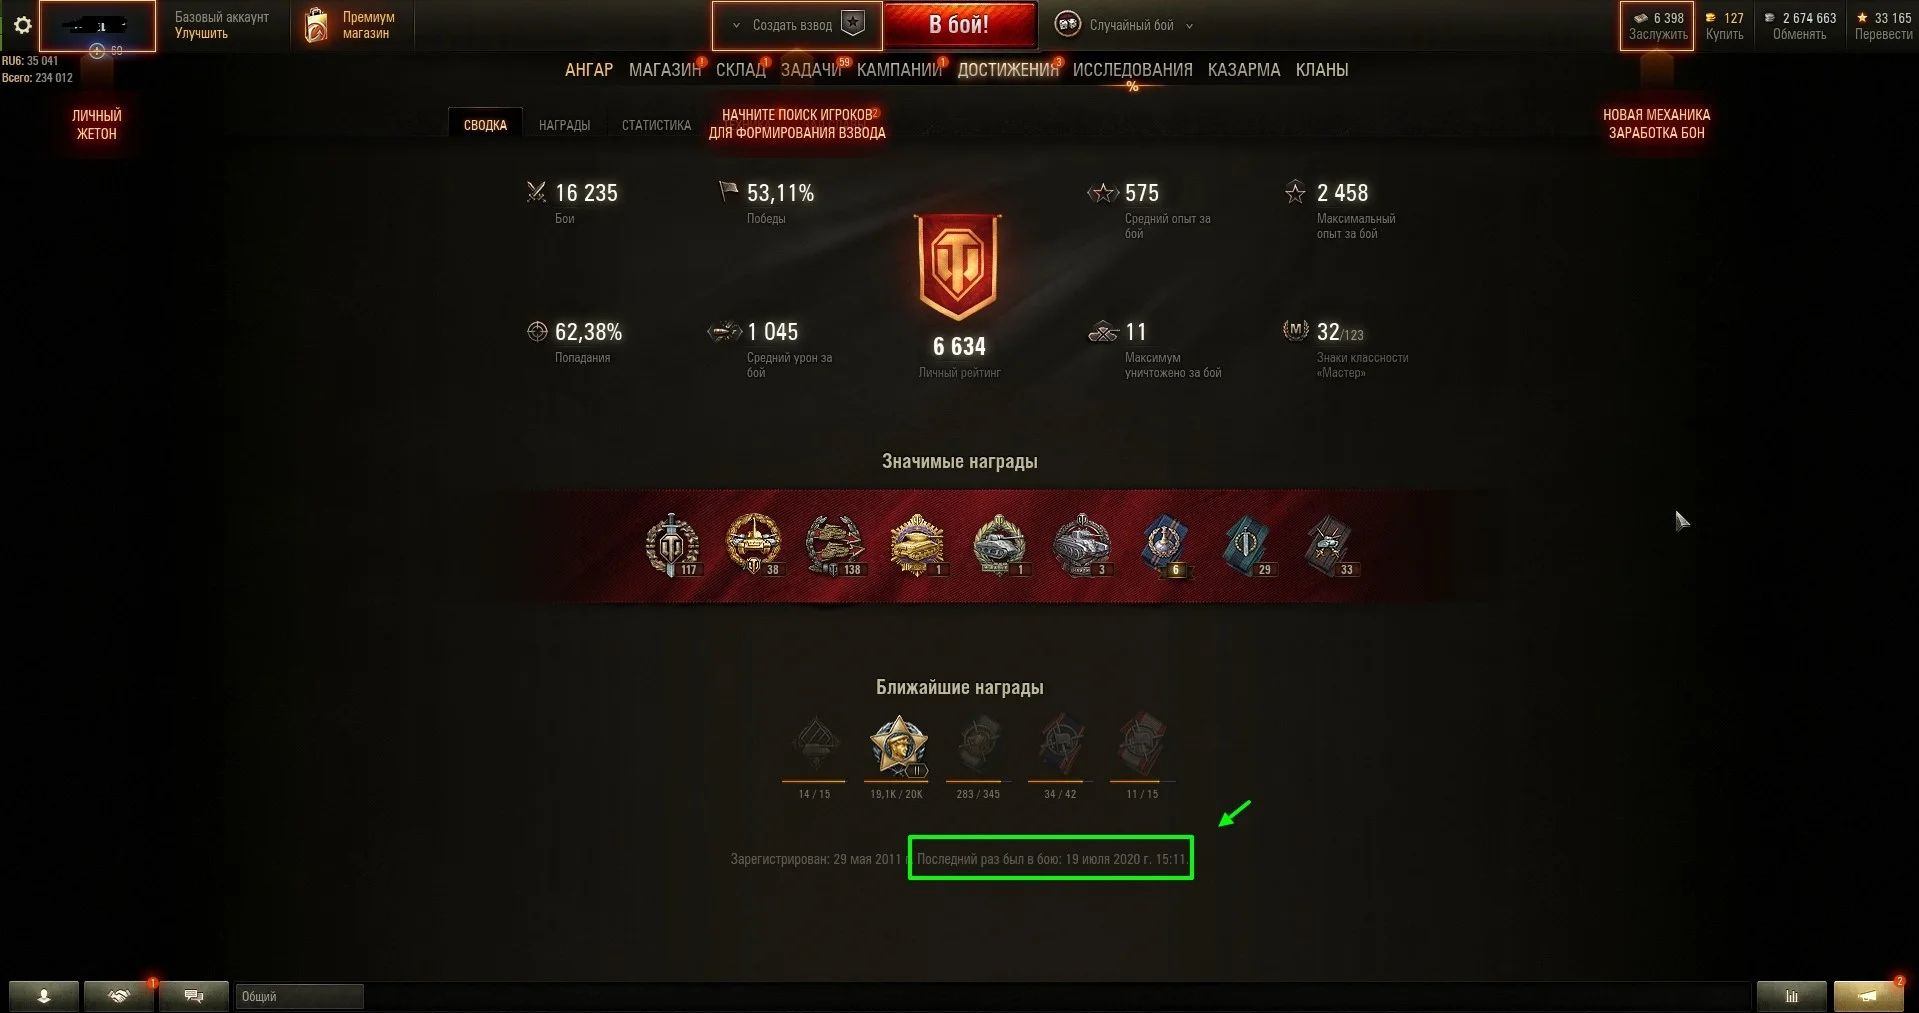Viewport: 1919px width, 1013px height.
Task: Open the battle mode skull icon
Action: [1068, 25]
